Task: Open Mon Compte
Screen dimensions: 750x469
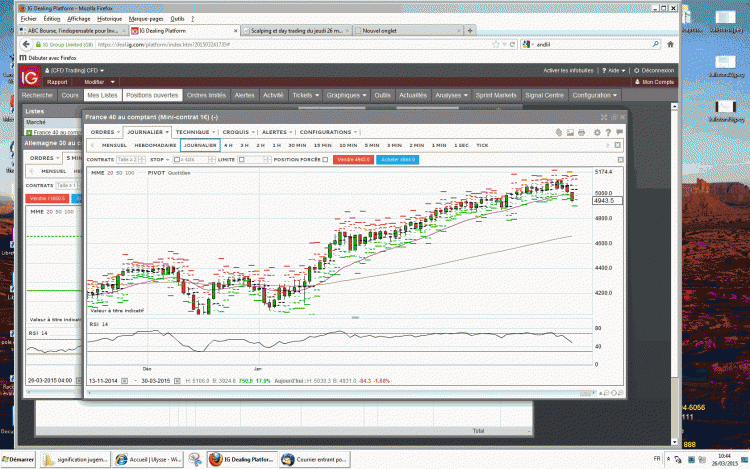Action: 654,82
